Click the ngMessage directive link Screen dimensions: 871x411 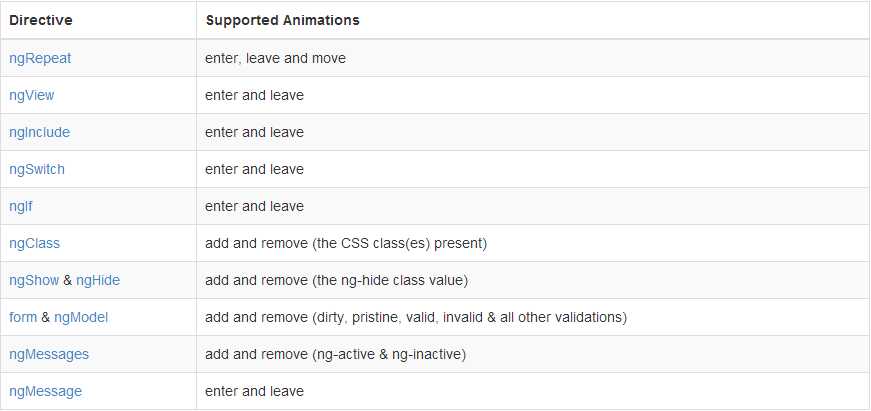point(46,391)
